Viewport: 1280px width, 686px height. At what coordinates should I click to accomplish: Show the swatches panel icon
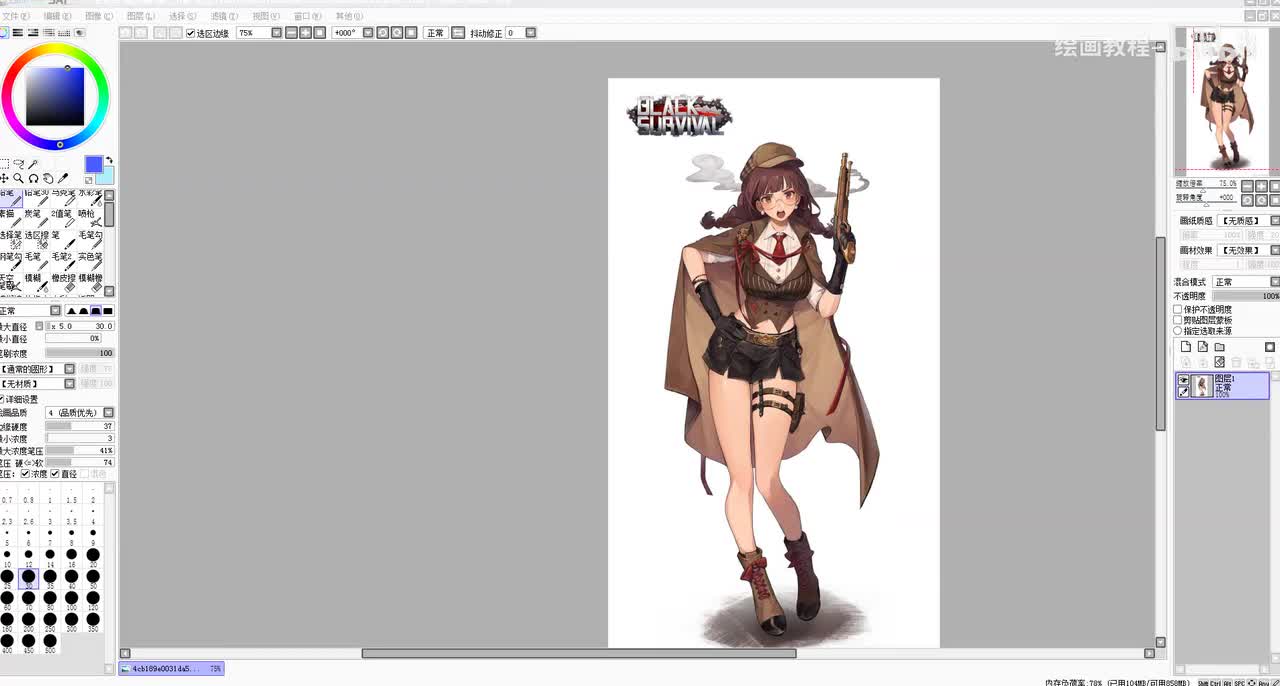tap(64, 33)
